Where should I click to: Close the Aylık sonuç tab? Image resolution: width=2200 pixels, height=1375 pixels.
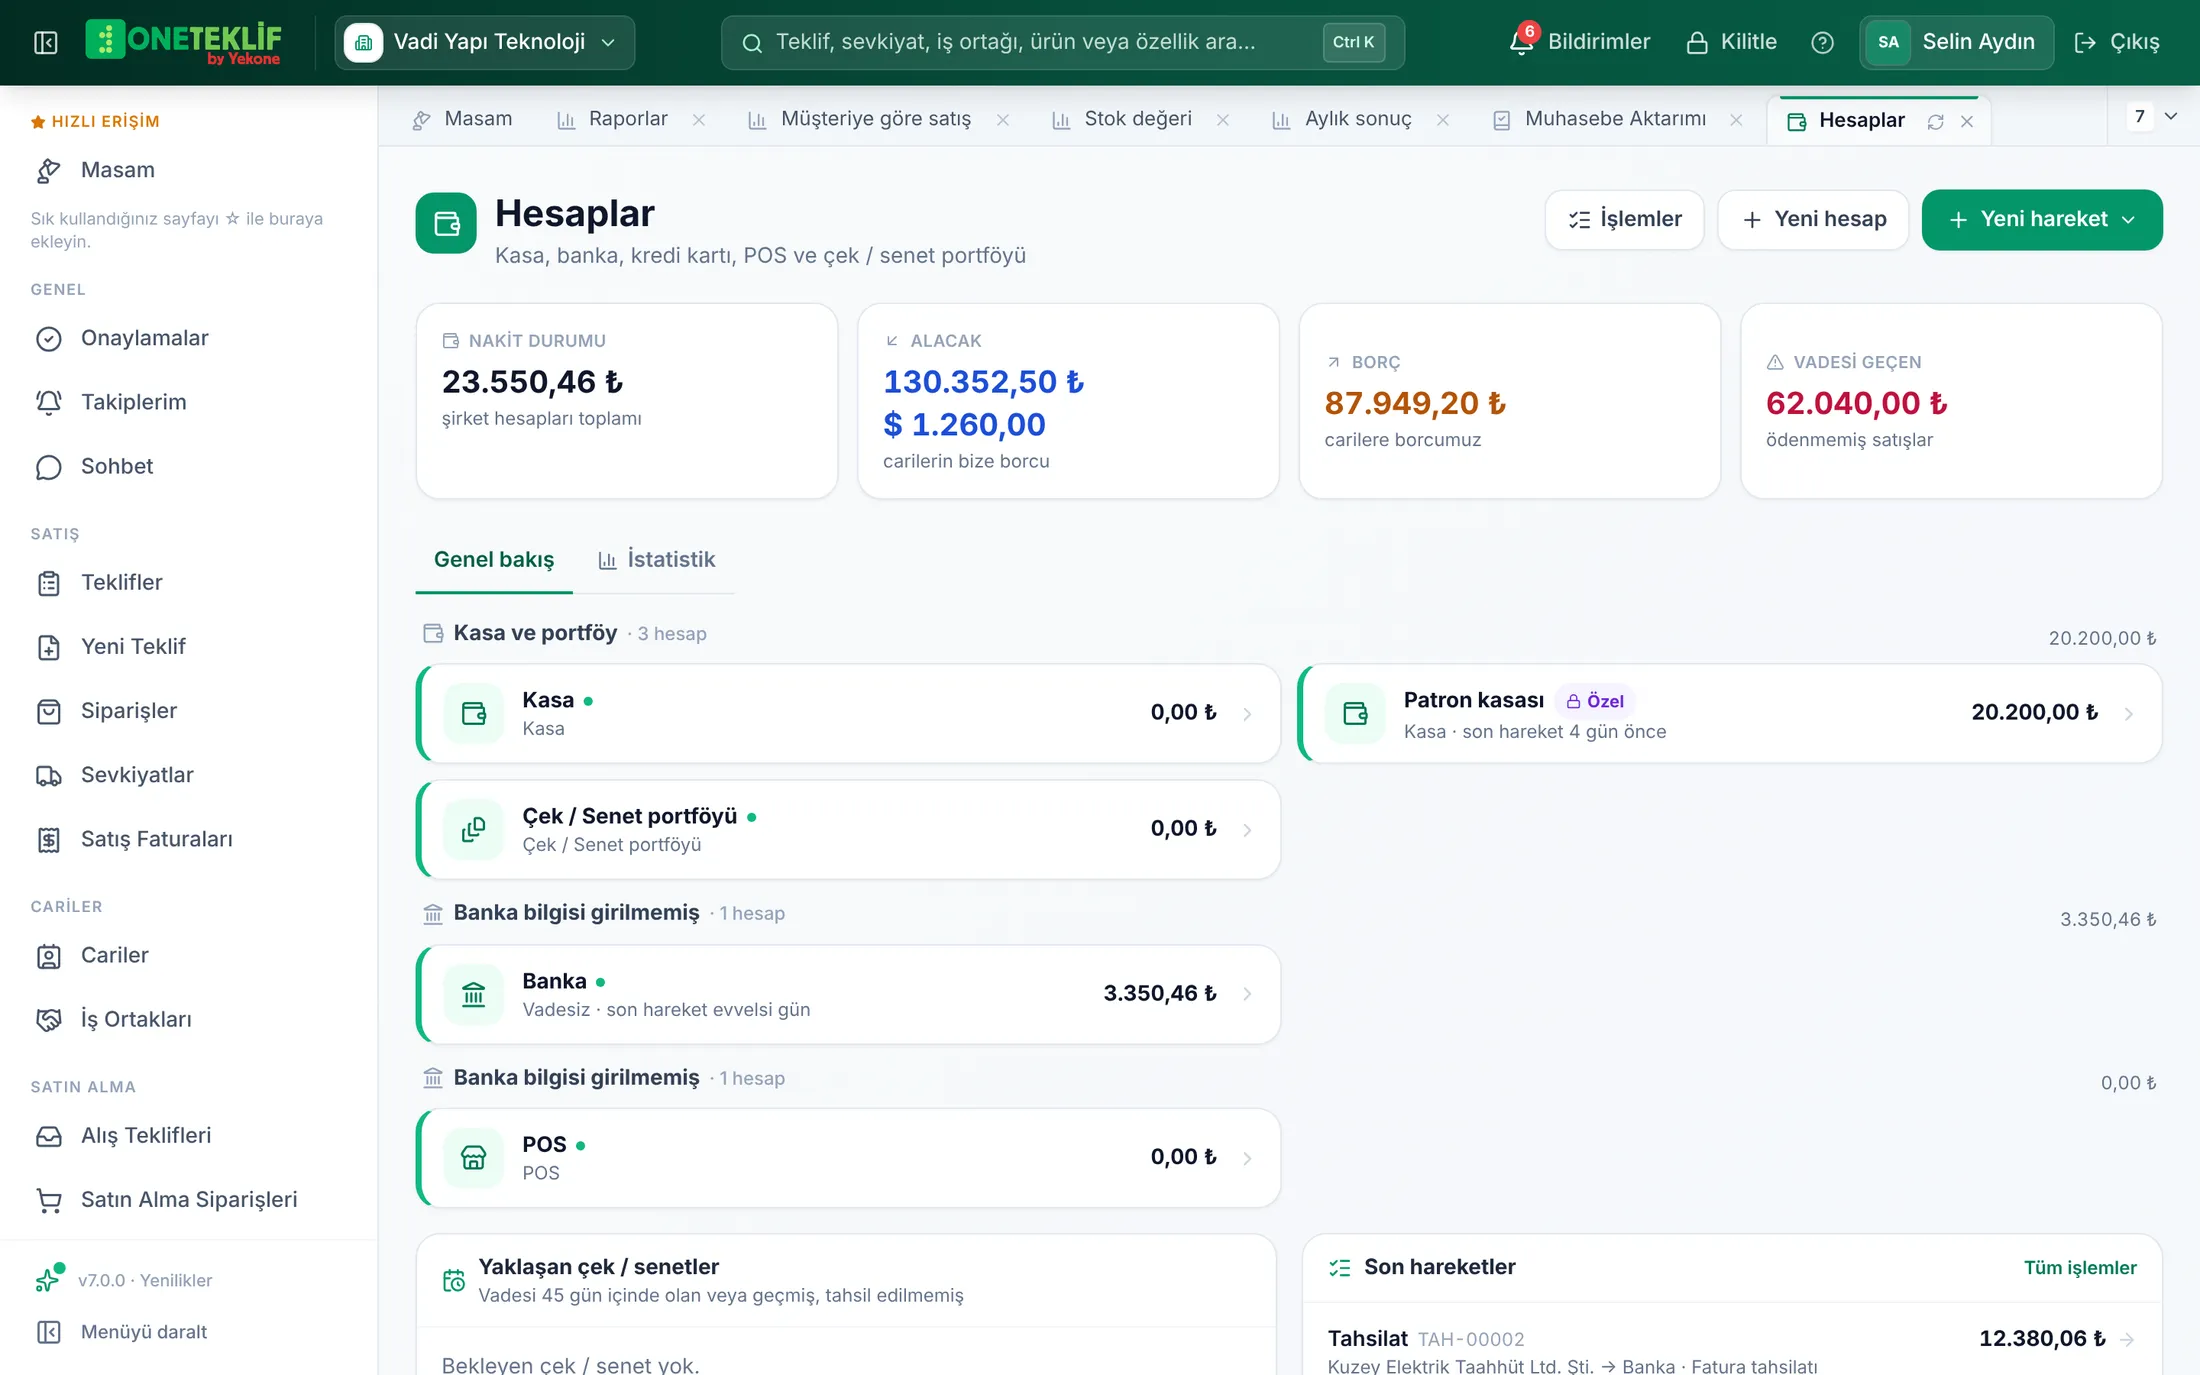click(x=1443, y=120)
